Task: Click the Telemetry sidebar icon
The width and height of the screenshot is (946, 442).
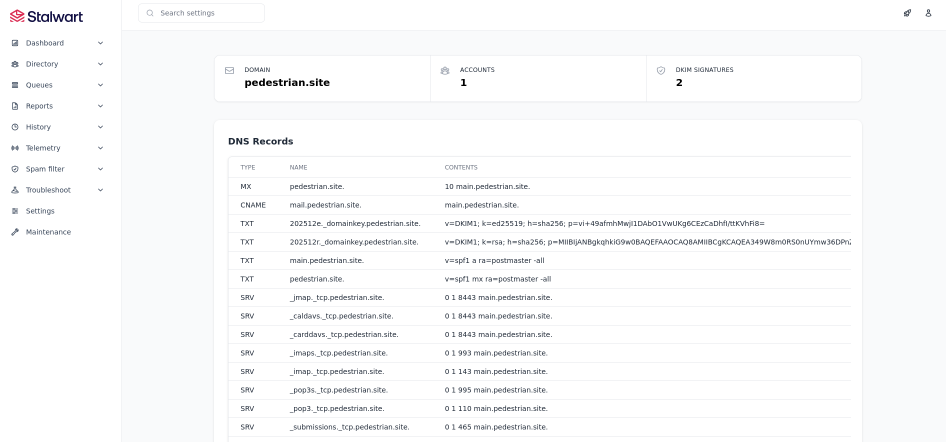Action: (x=15, y=148)
